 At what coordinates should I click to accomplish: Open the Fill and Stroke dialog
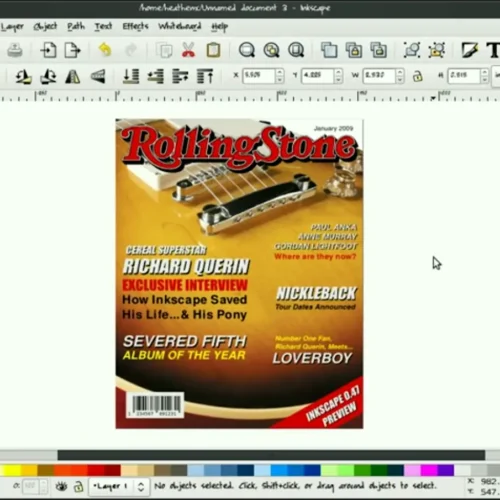470,50
